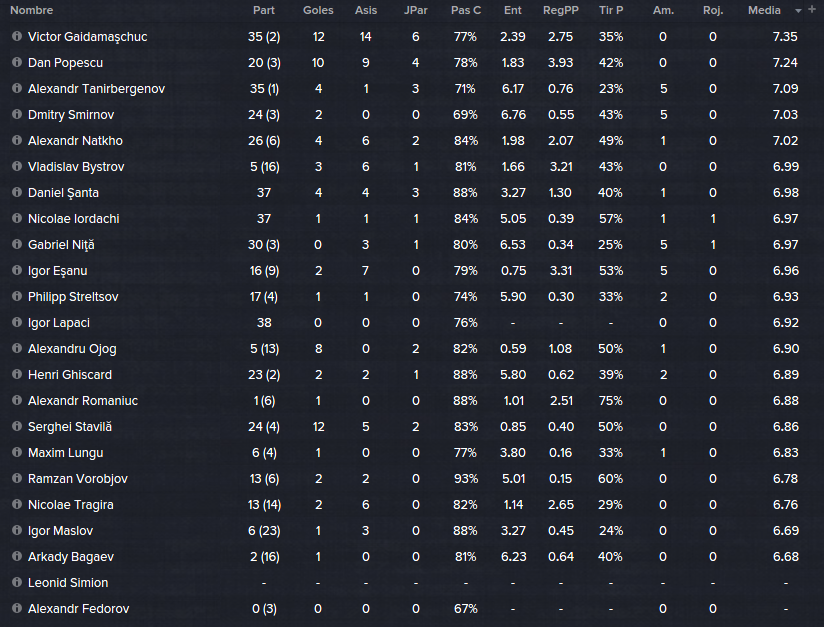
Task: Click info icon beside Dan Popescu
Action: pos(17,62)
